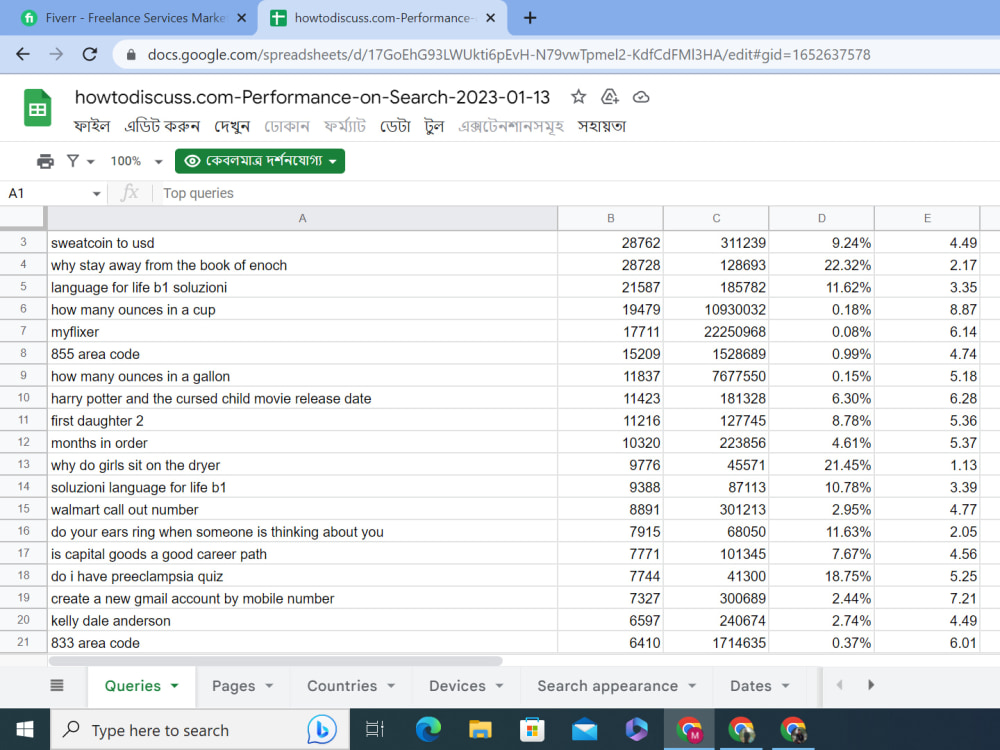This screenshot has height=750, width=1000.
Task: Click the document status cloud icon
Action: [641, 97]
